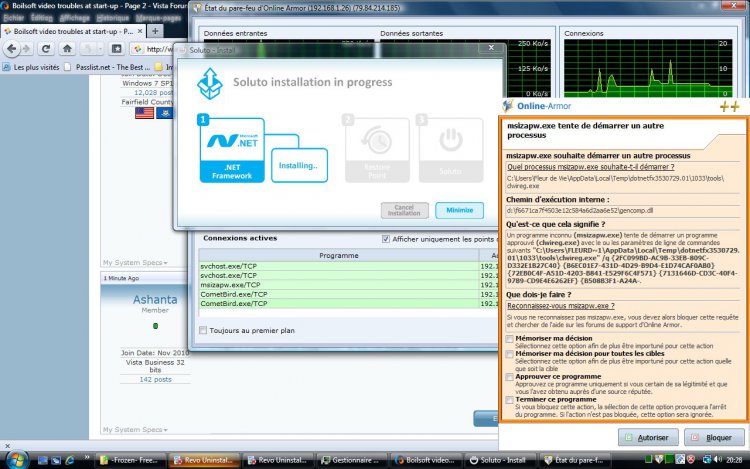Image resolution: width=750 pixels, height=469 pixels.
Task: Open Ashanta's 142 posts link
Action: (155, 379)
